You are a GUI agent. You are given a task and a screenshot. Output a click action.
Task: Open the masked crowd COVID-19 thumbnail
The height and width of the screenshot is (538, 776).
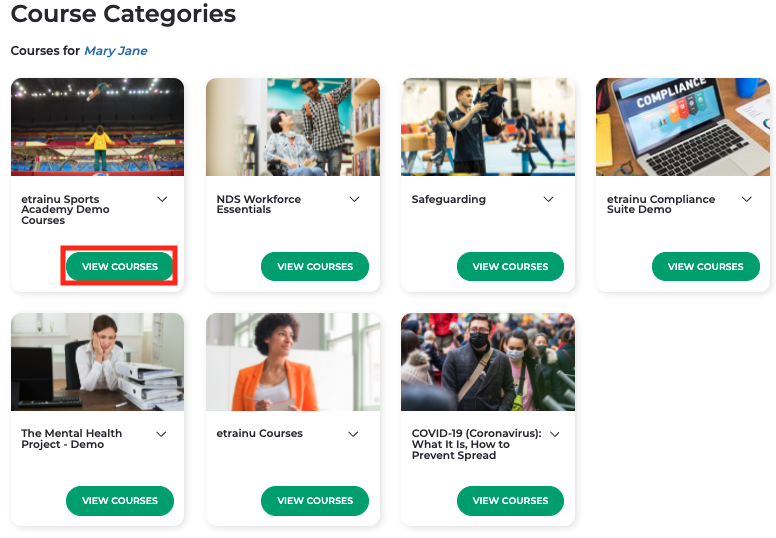pyautogui.click(x=488, y=361)
